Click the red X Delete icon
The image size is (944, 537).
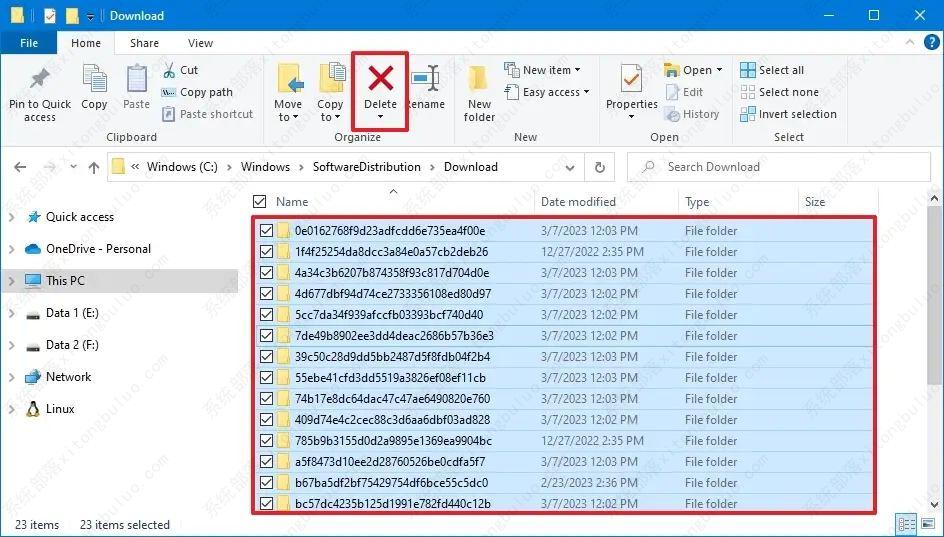[x=380, y=78]
